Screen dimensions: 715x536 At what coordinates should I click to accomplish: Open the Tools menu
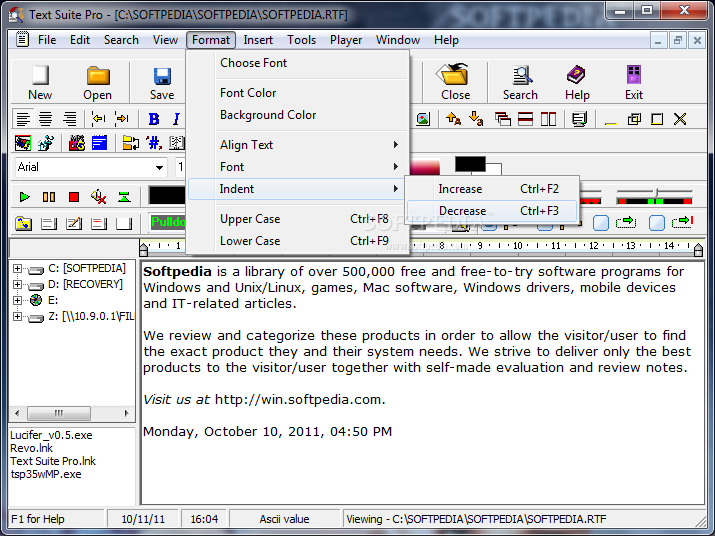click(x=301, y=40)
